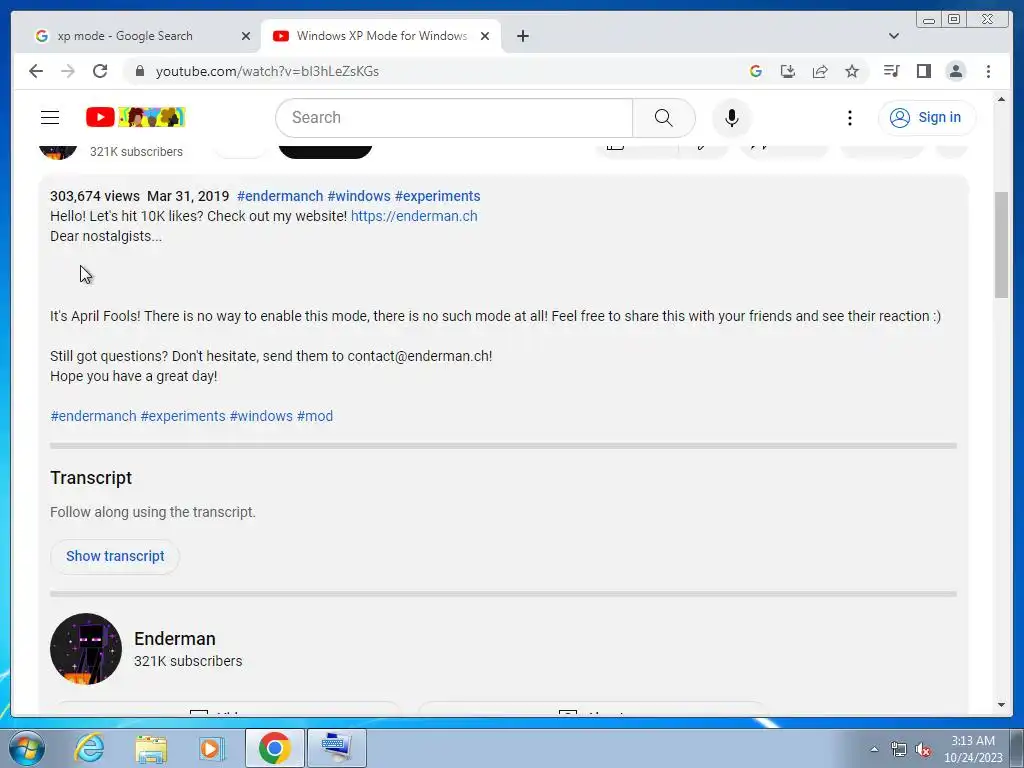Open the https://enderman.ch link
The image size is (1024, 768).
coord(414,216)
